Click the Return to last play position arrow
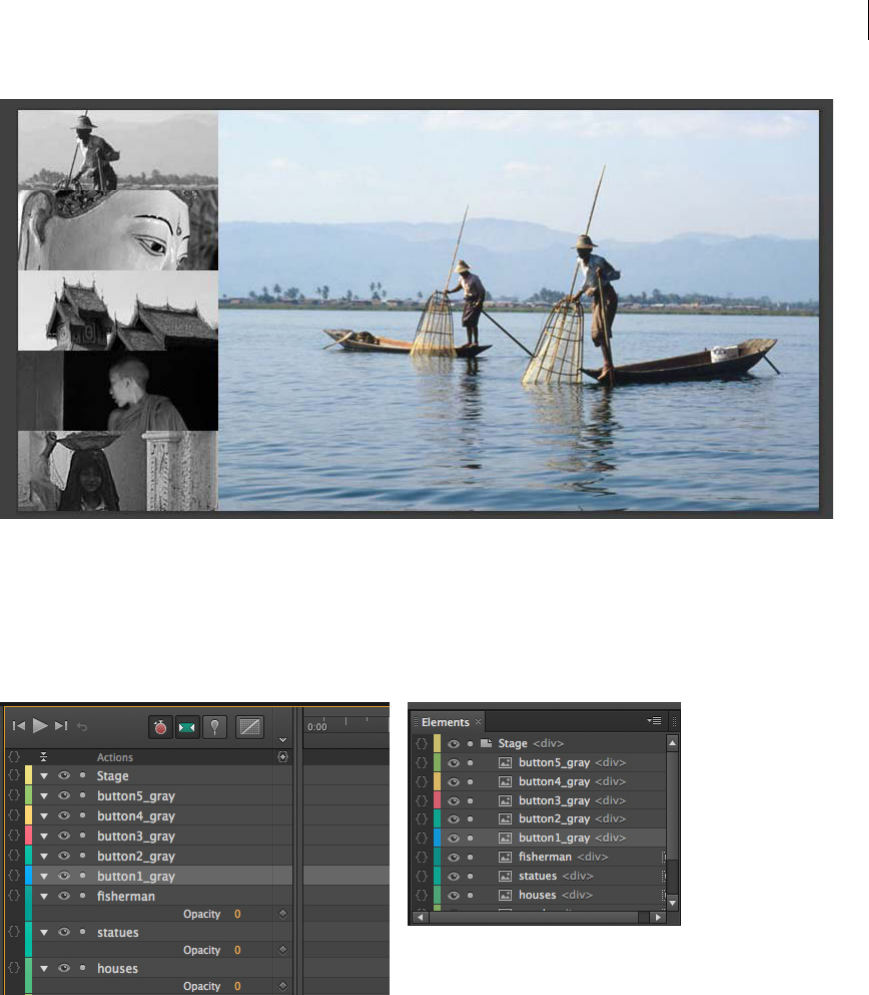The height and width of the screenshot is (995, 869). [x=82, y=727]
